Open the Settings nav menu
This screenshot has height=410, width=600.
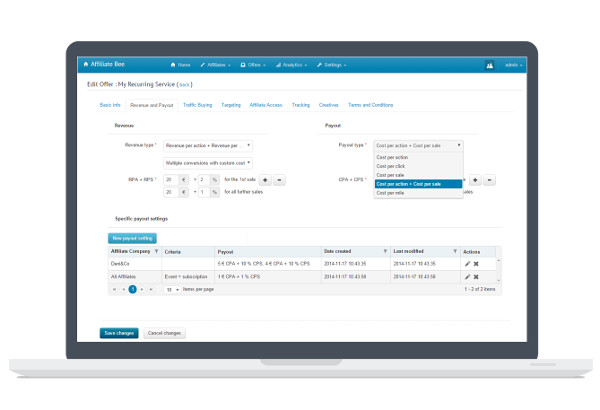tap(331, 65)
